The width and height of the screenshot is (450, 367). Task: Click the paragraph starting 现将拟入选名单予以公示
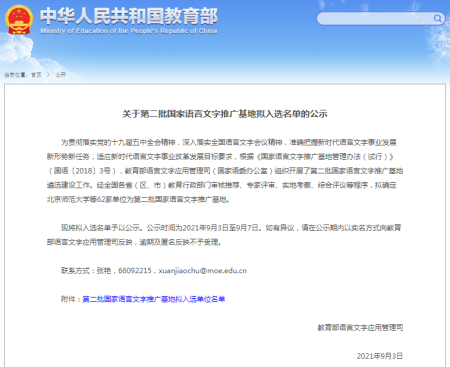click(224, 235)
